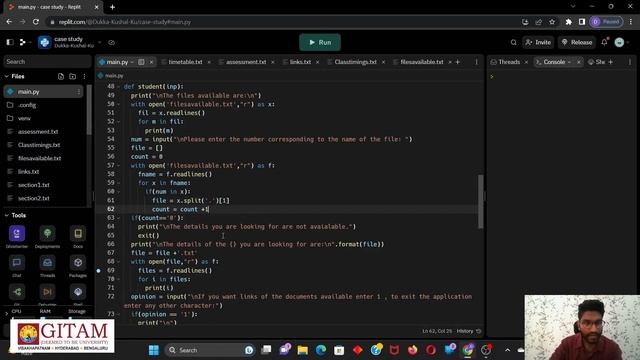Open workspace search magnifier icon
The height and width of the screenshot is (360, 640).
click(x=513, y=42)
